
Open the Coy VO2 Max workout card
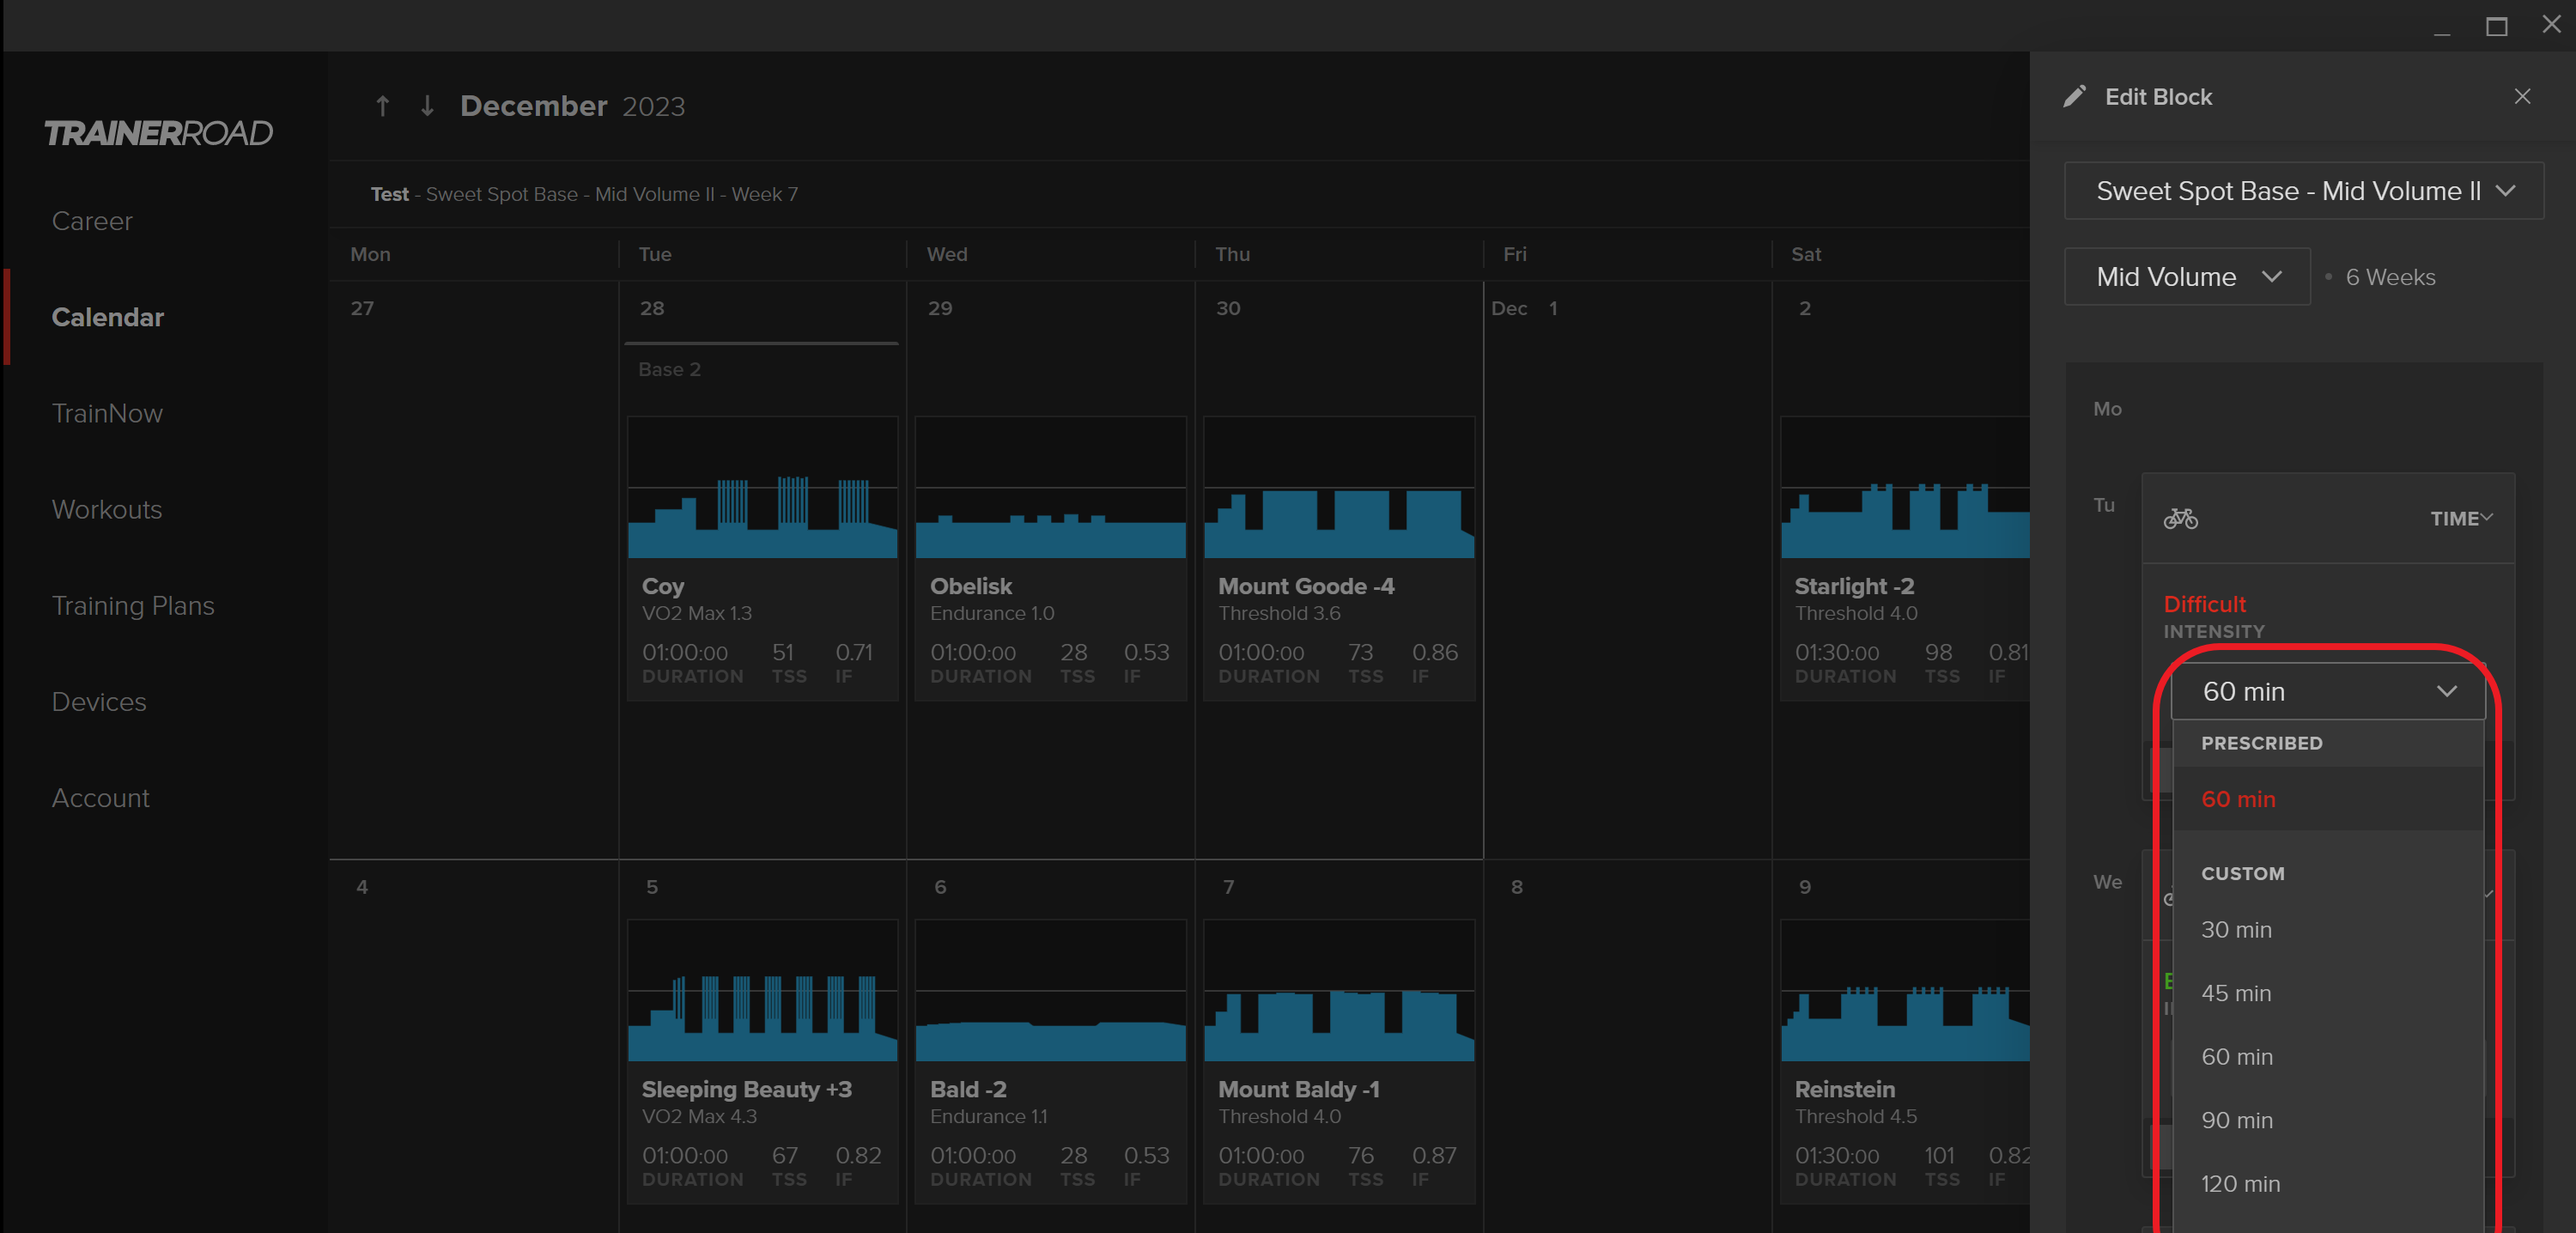[762, 558]
